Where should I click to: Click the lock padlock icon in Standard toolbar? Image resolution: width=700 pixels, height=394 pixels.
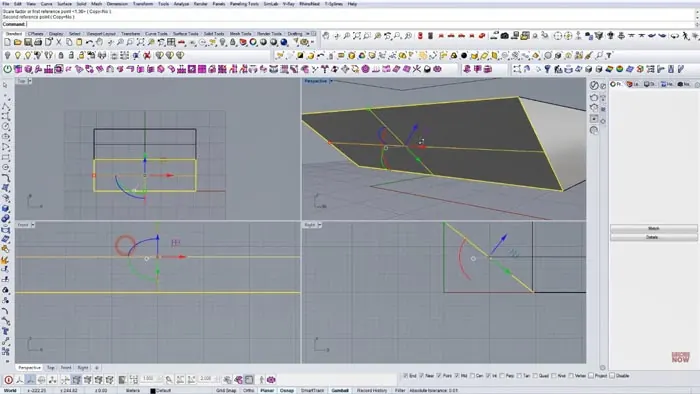pos(233,42)
